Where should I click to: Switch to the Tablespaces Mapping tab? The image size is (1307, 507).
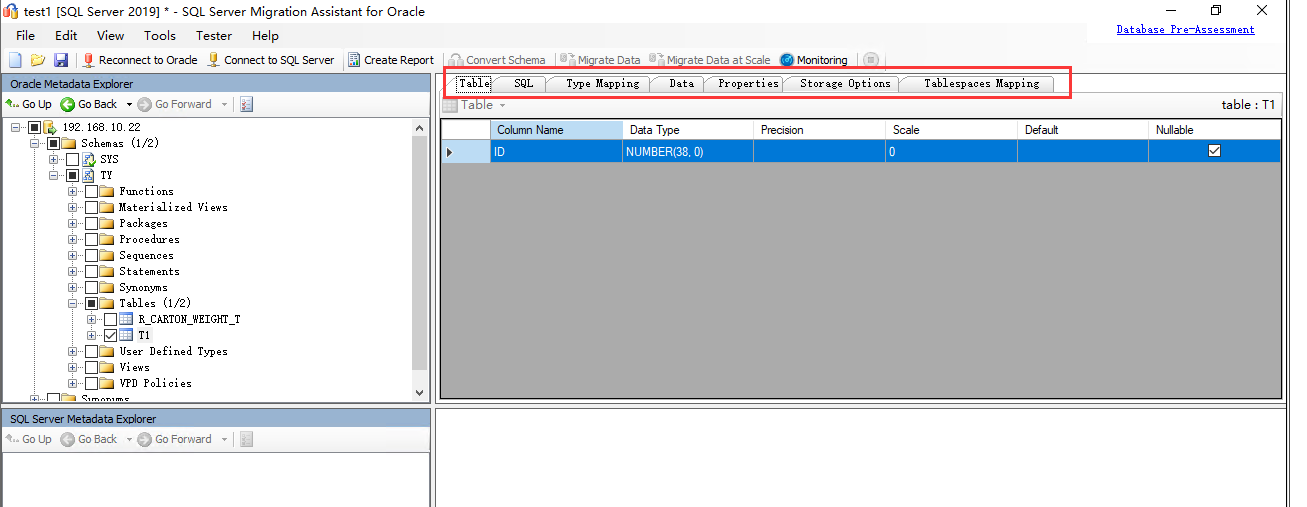click(x=981, y=84)
